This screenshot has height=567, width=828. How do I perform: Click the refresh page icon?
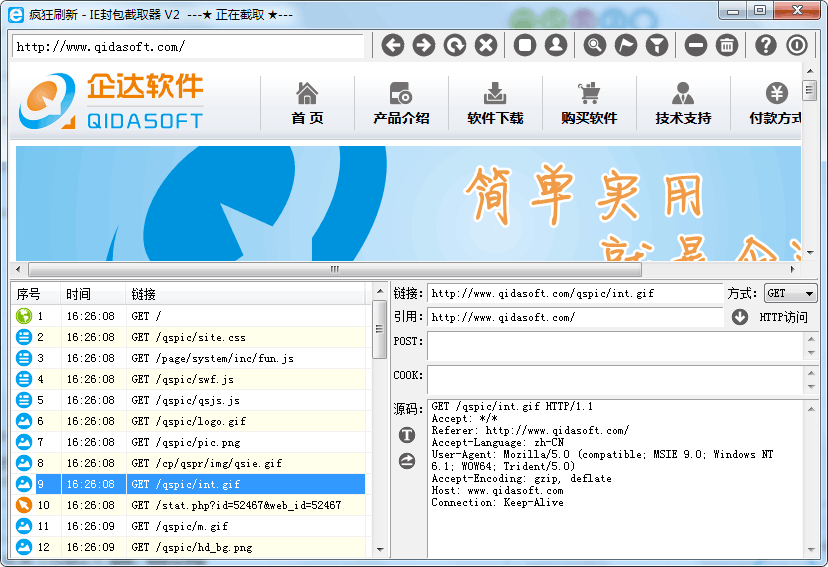coord(455,45)
